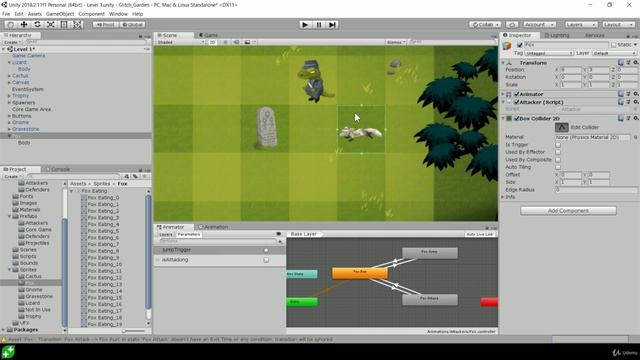Open Animator component gear menu
This screenshot has width=640, height=360.
point(636,94)
